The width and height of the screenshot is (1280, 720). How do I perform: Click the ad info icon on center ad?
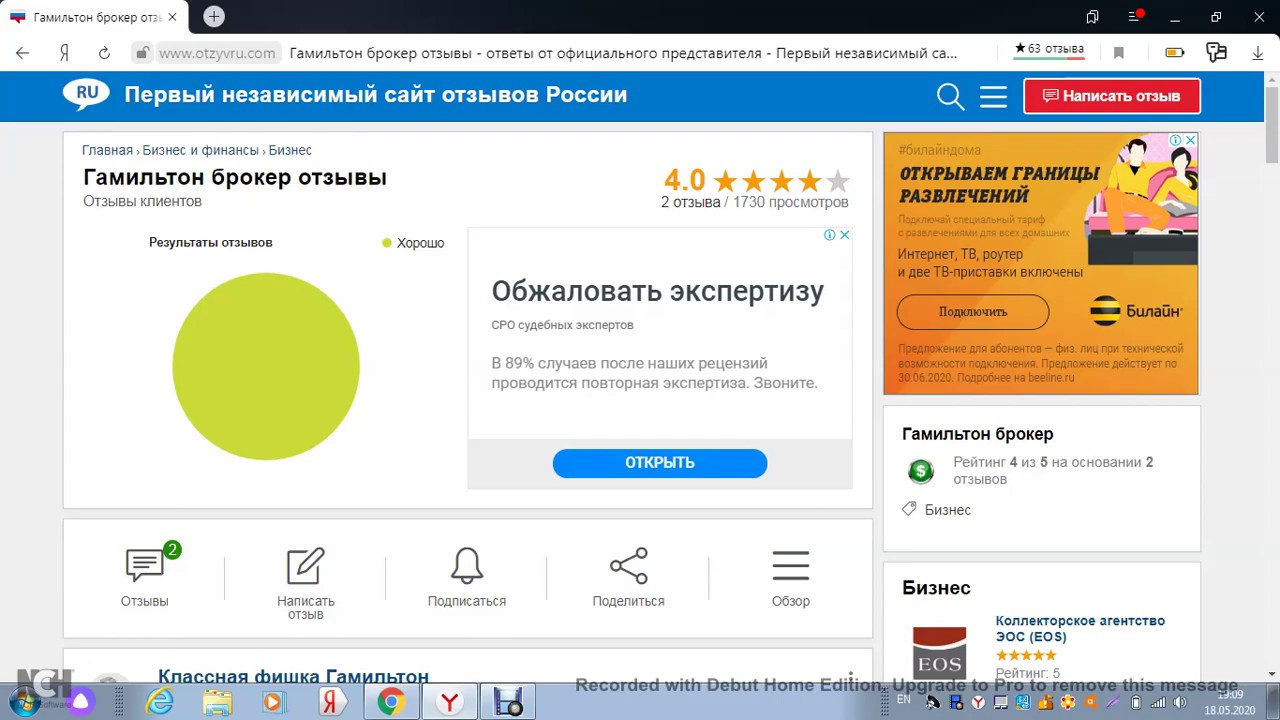coord(830,235)
